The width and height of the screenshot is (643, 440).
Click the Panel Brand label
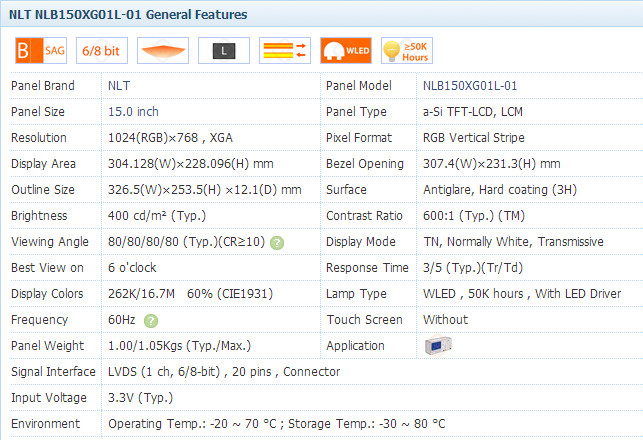pyautogui.click(x=43, y=86)
